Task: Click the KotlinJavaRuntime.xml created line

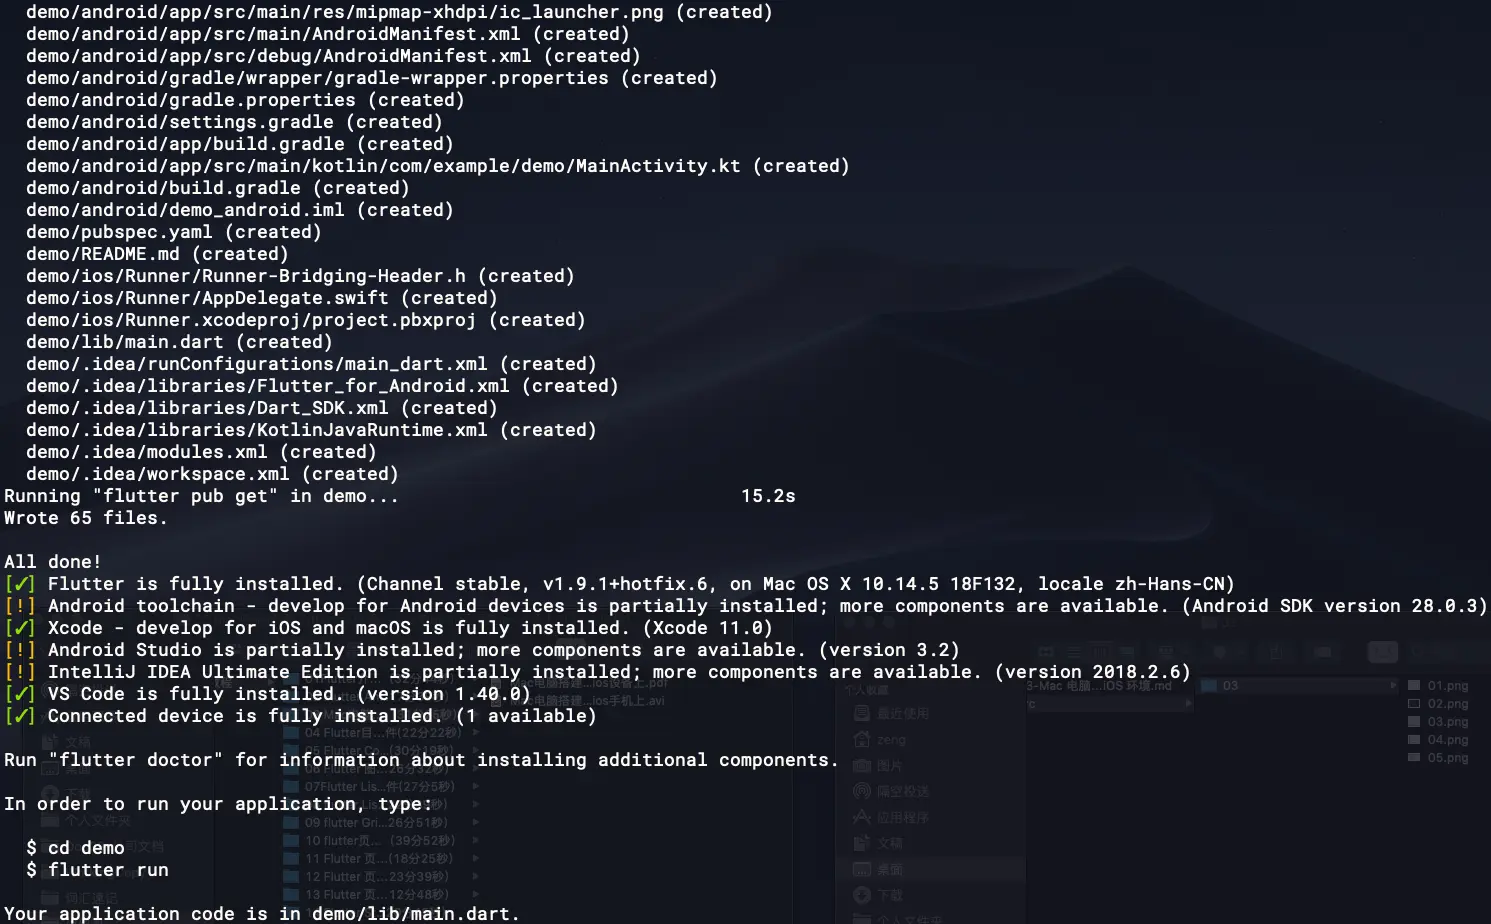Action: tap(311, 430)
